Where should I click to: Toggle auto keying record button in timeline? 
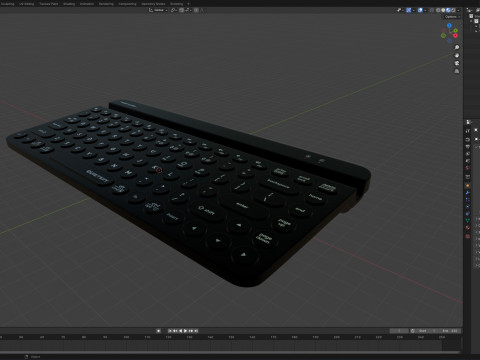point(158,331)
